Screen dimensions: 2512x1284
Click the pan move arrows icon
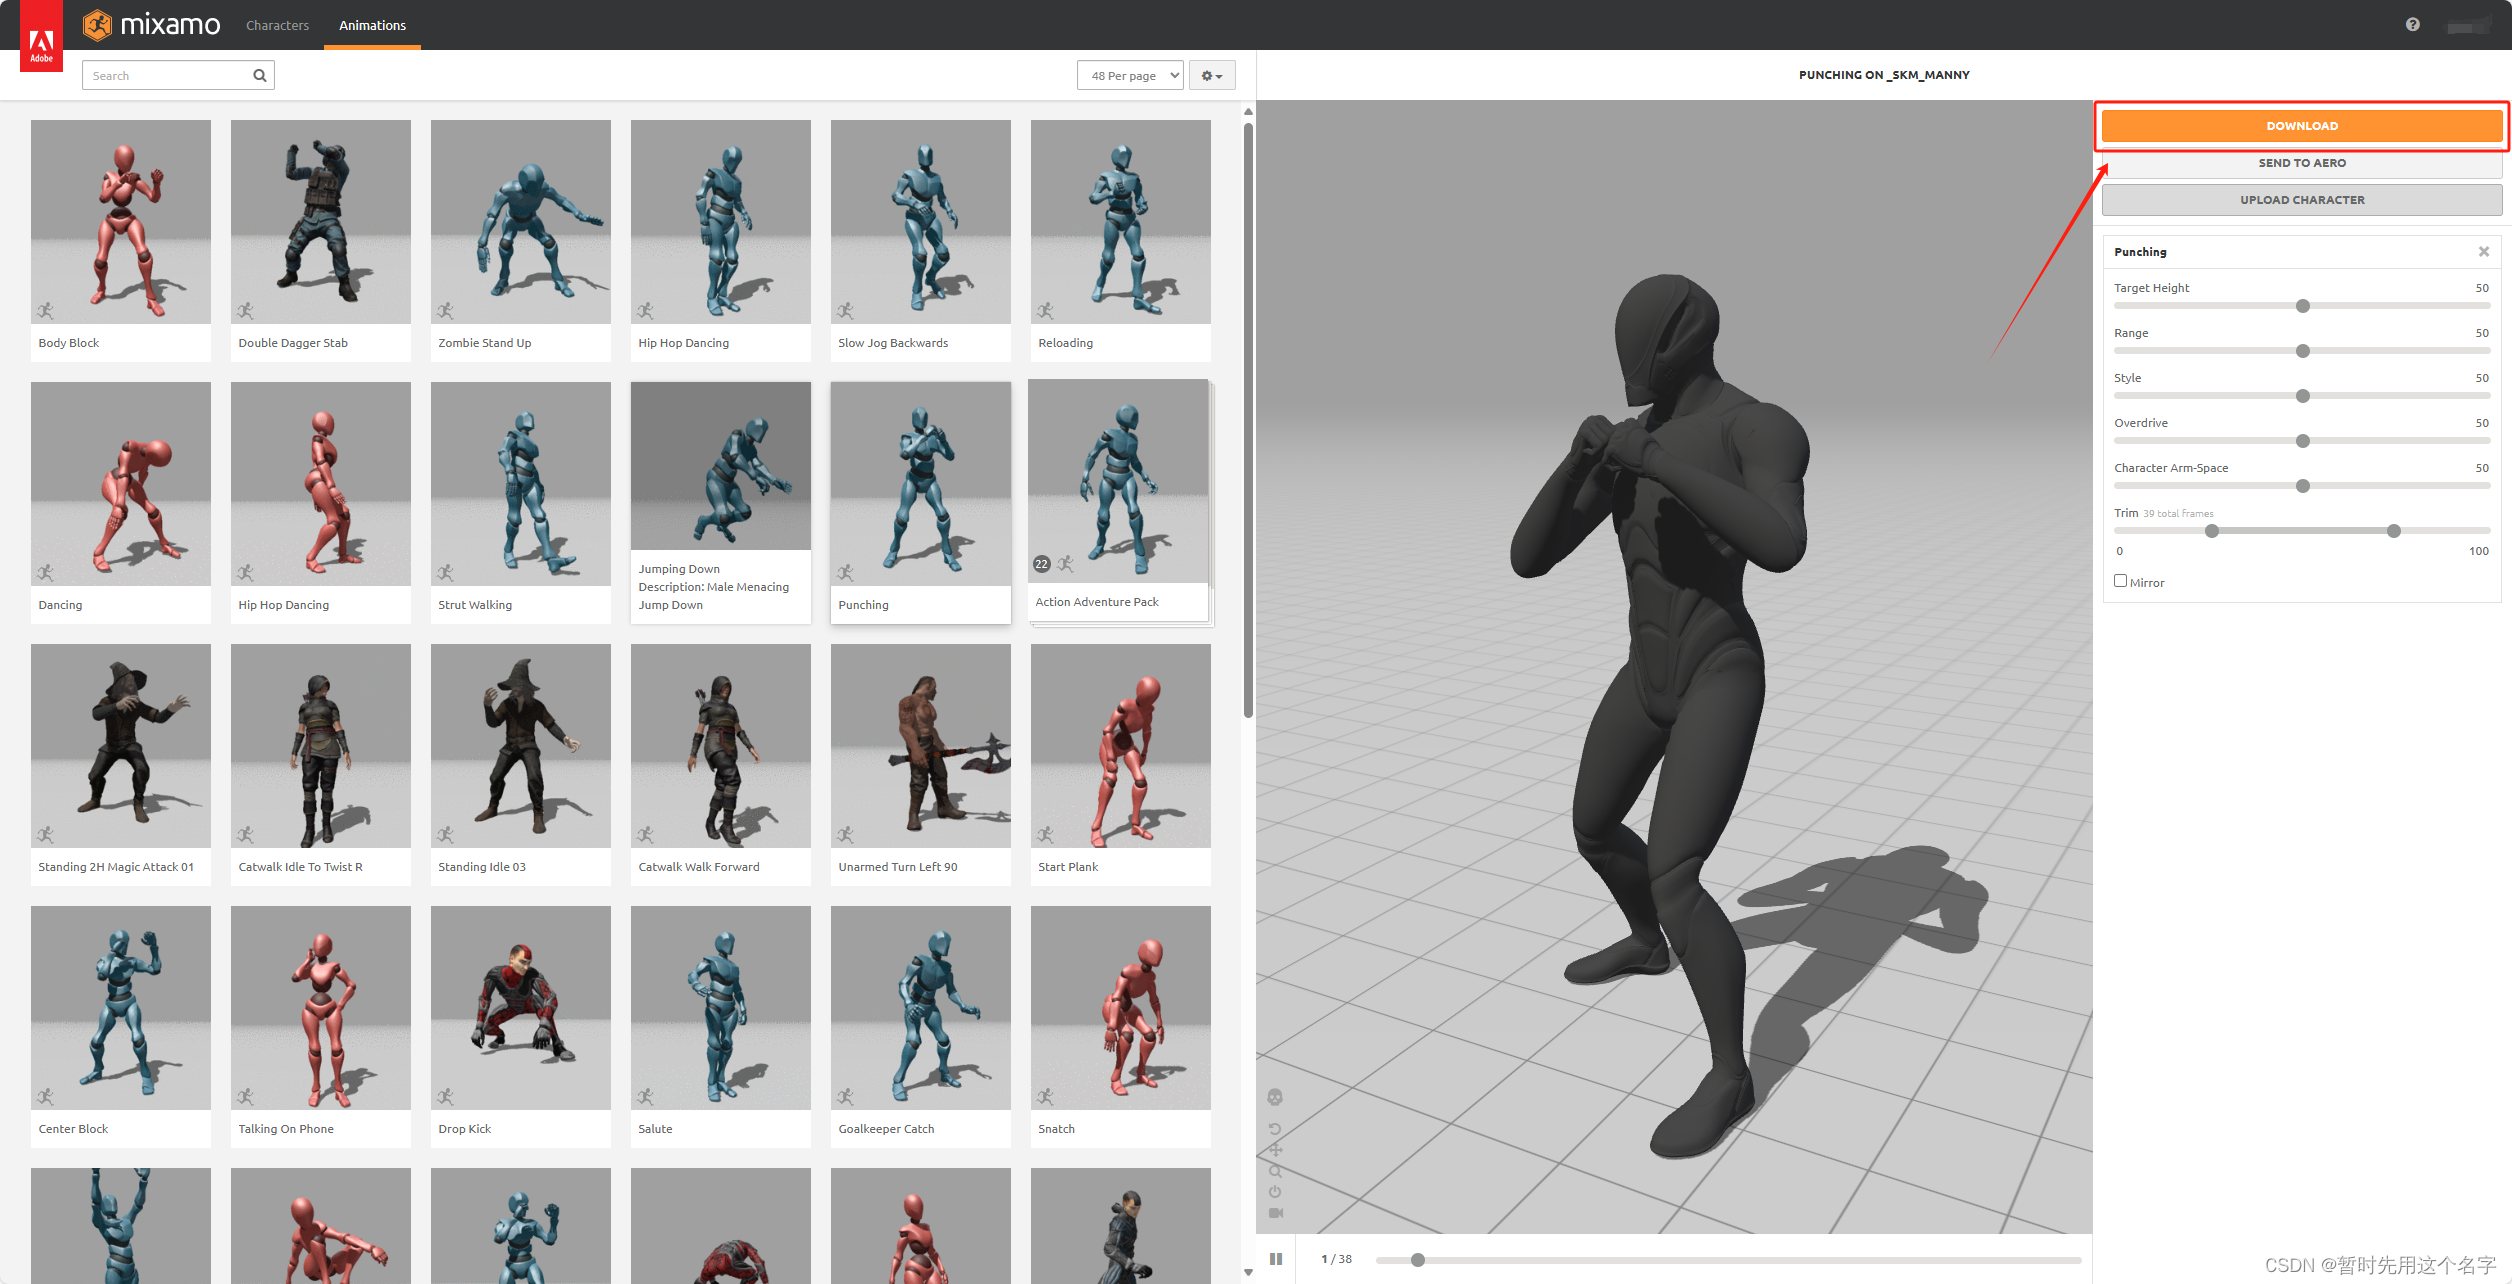click(x=1275, y=1150)
